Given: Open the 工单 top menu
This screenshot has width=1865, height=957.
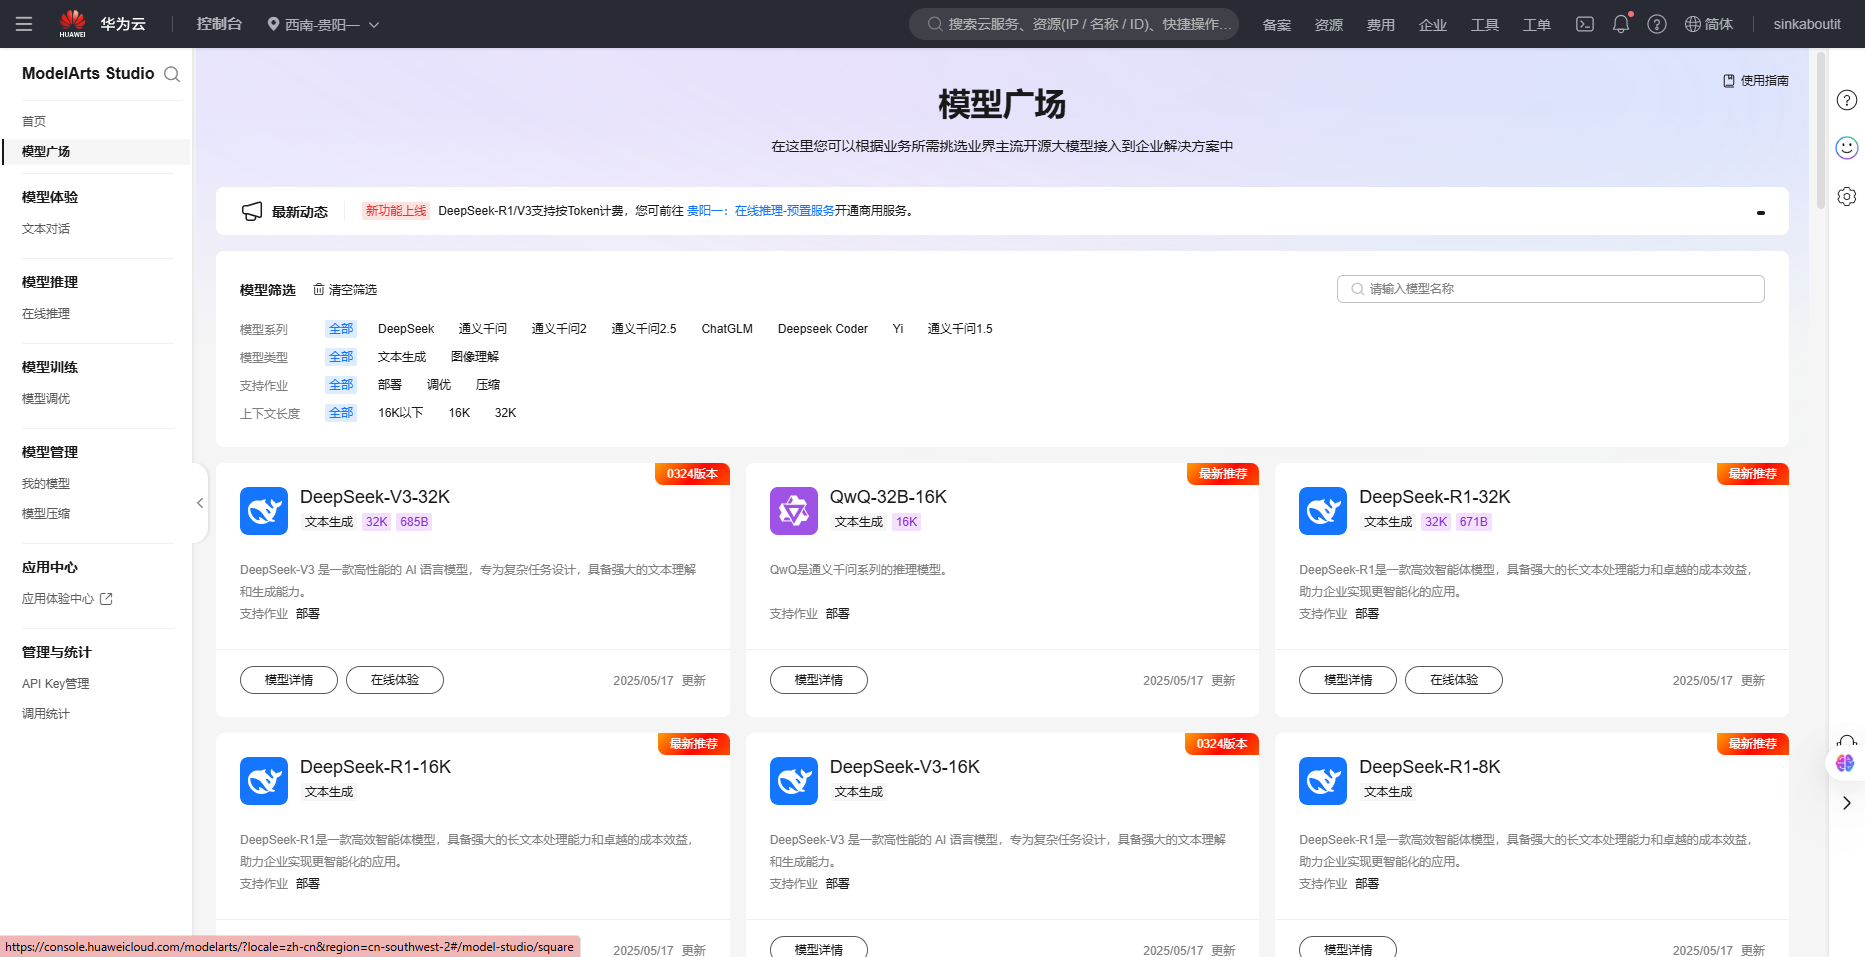Looking at the screenshot, I should click(1537, 25).
